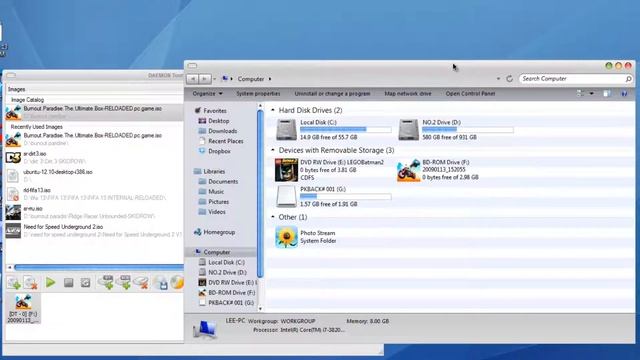The image size is (640, 360).
Task: Open Documents library in sidebar
Action: (223, 181)
